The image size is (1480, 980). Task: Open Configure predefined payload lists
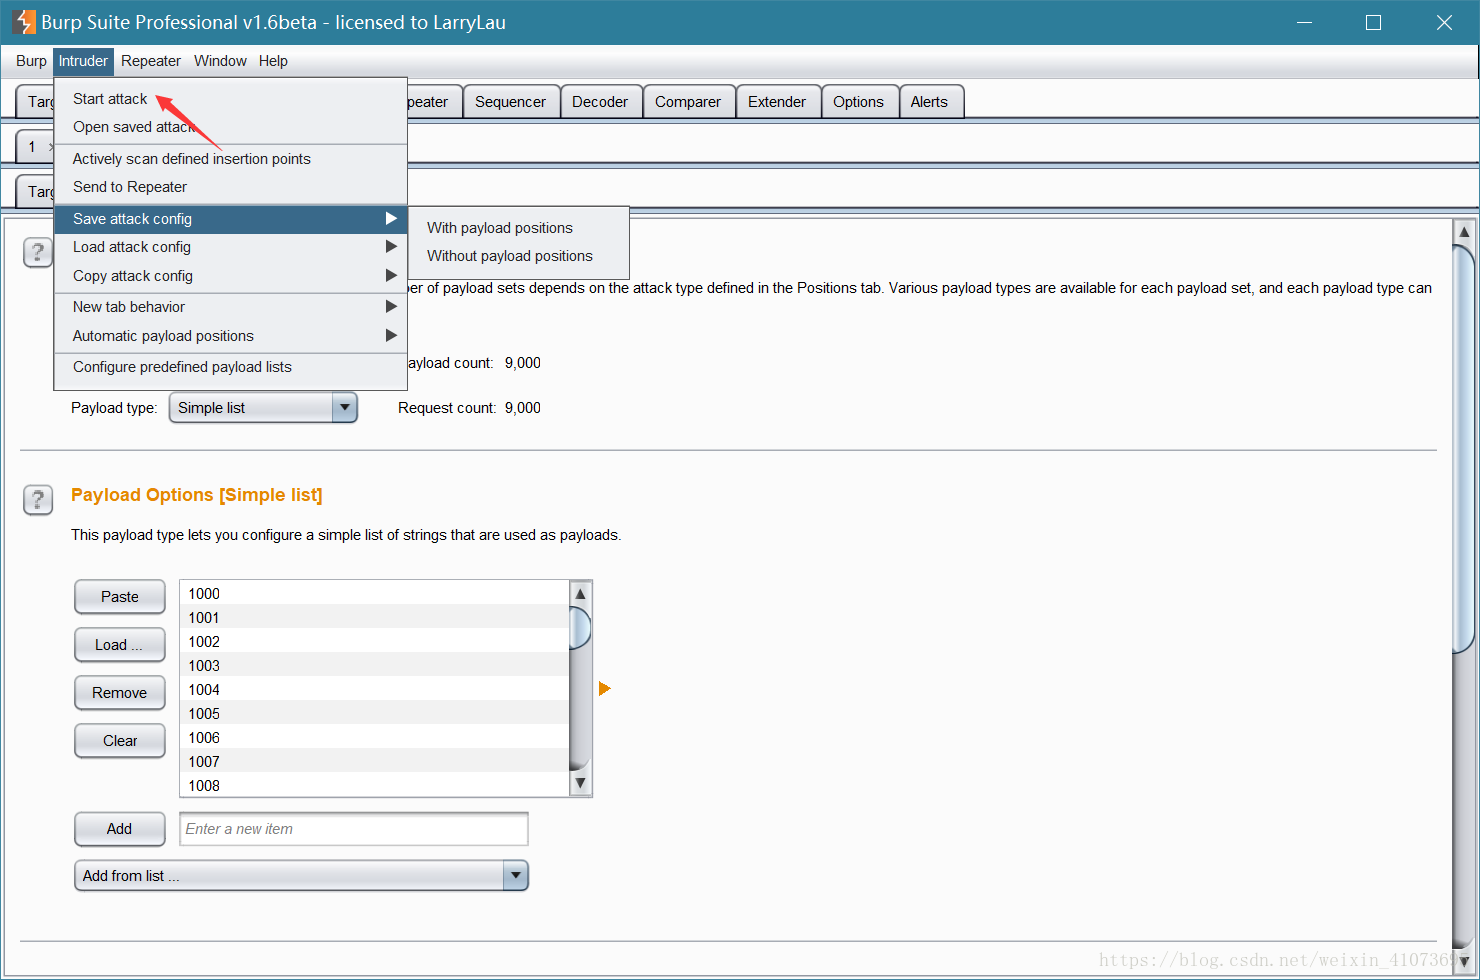pyautogui.click(x=230, y=367)
